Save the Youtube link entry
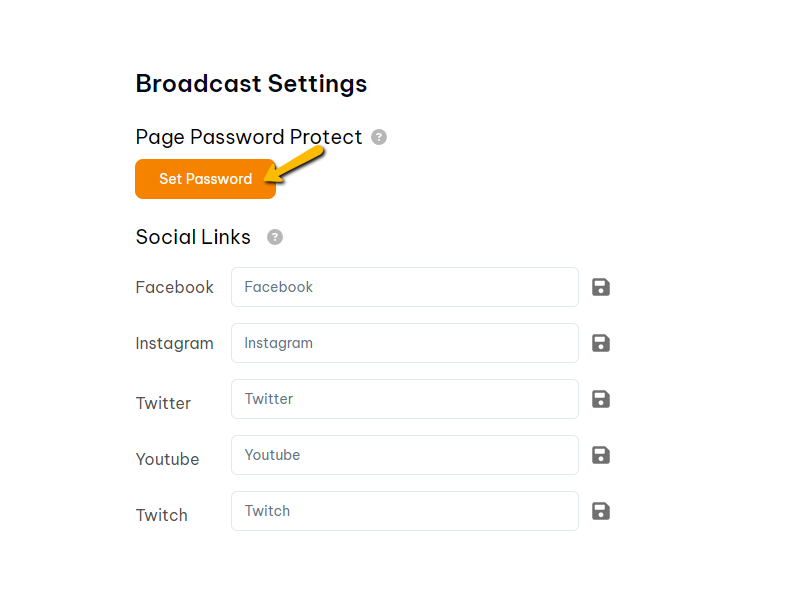 click(600, 455)
